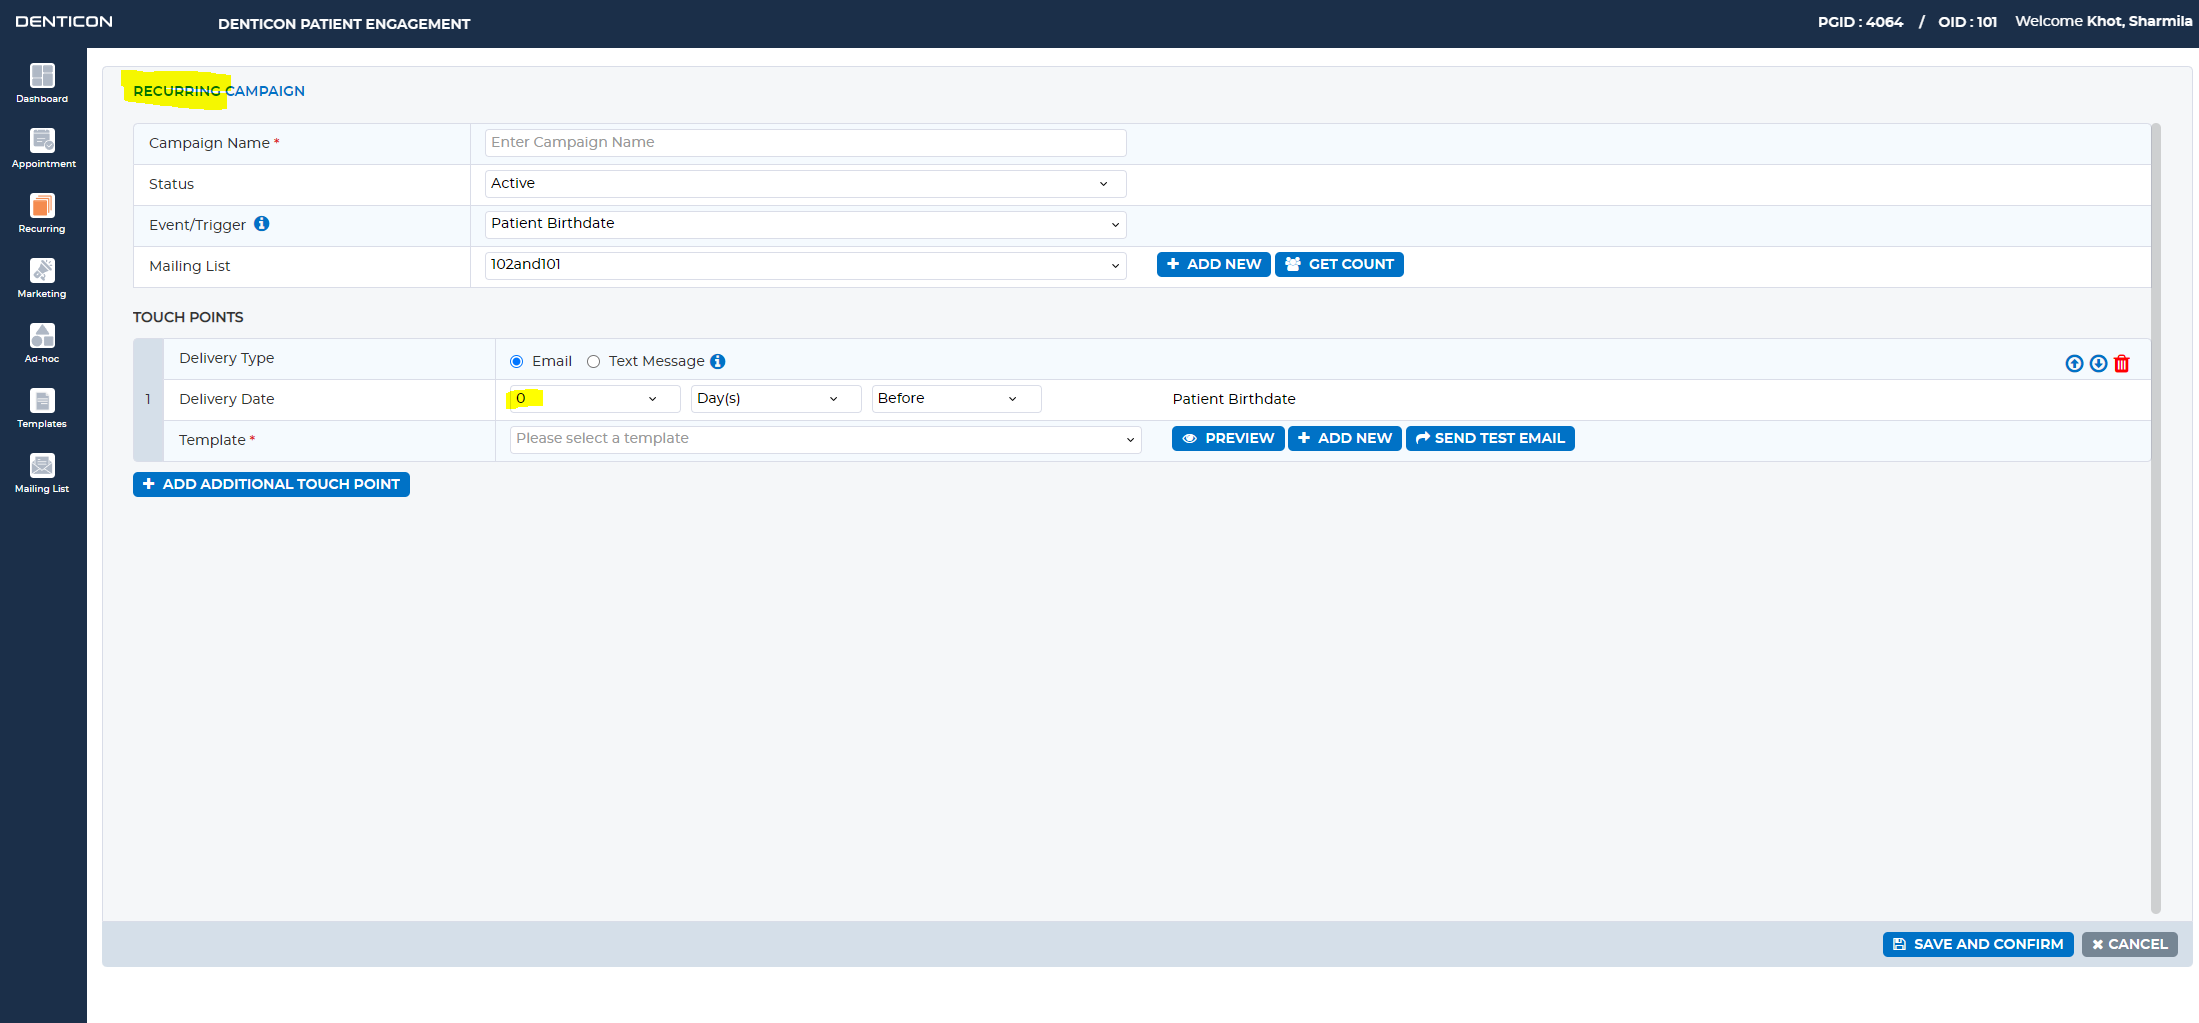Screen dimensions: 2199x1023
Task: Expand the Status dropdown showing Active
Action: [805, 183]
